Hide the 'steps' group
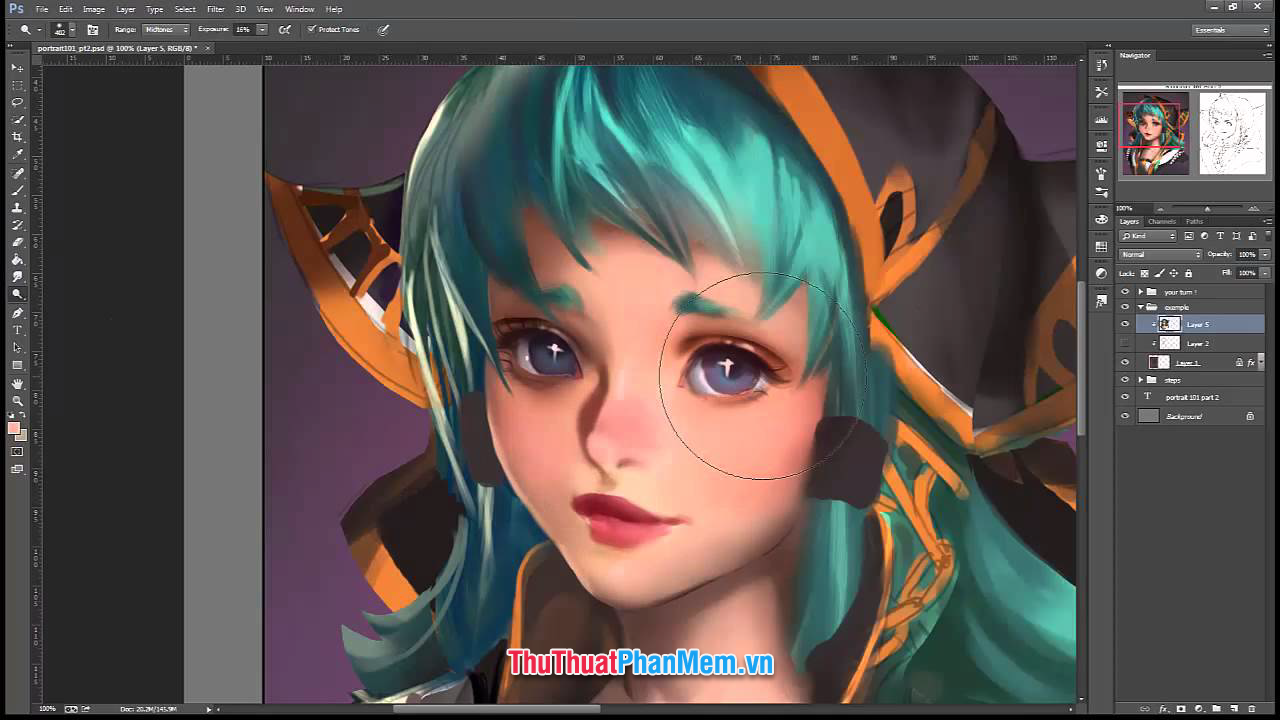 coord(1125,380)
